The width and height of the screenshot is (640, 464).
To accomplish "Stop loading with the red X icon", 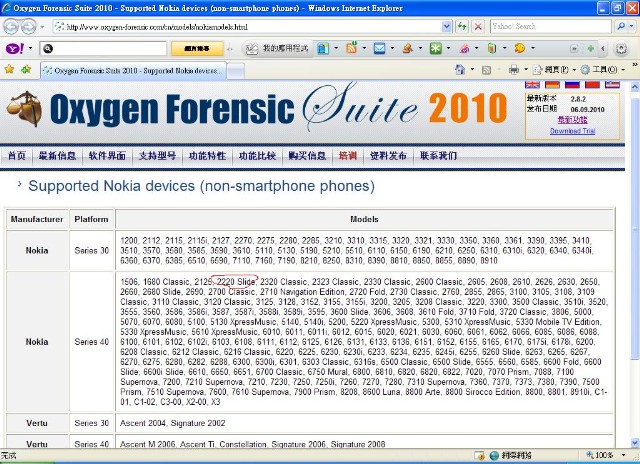I will coord(478,27).
